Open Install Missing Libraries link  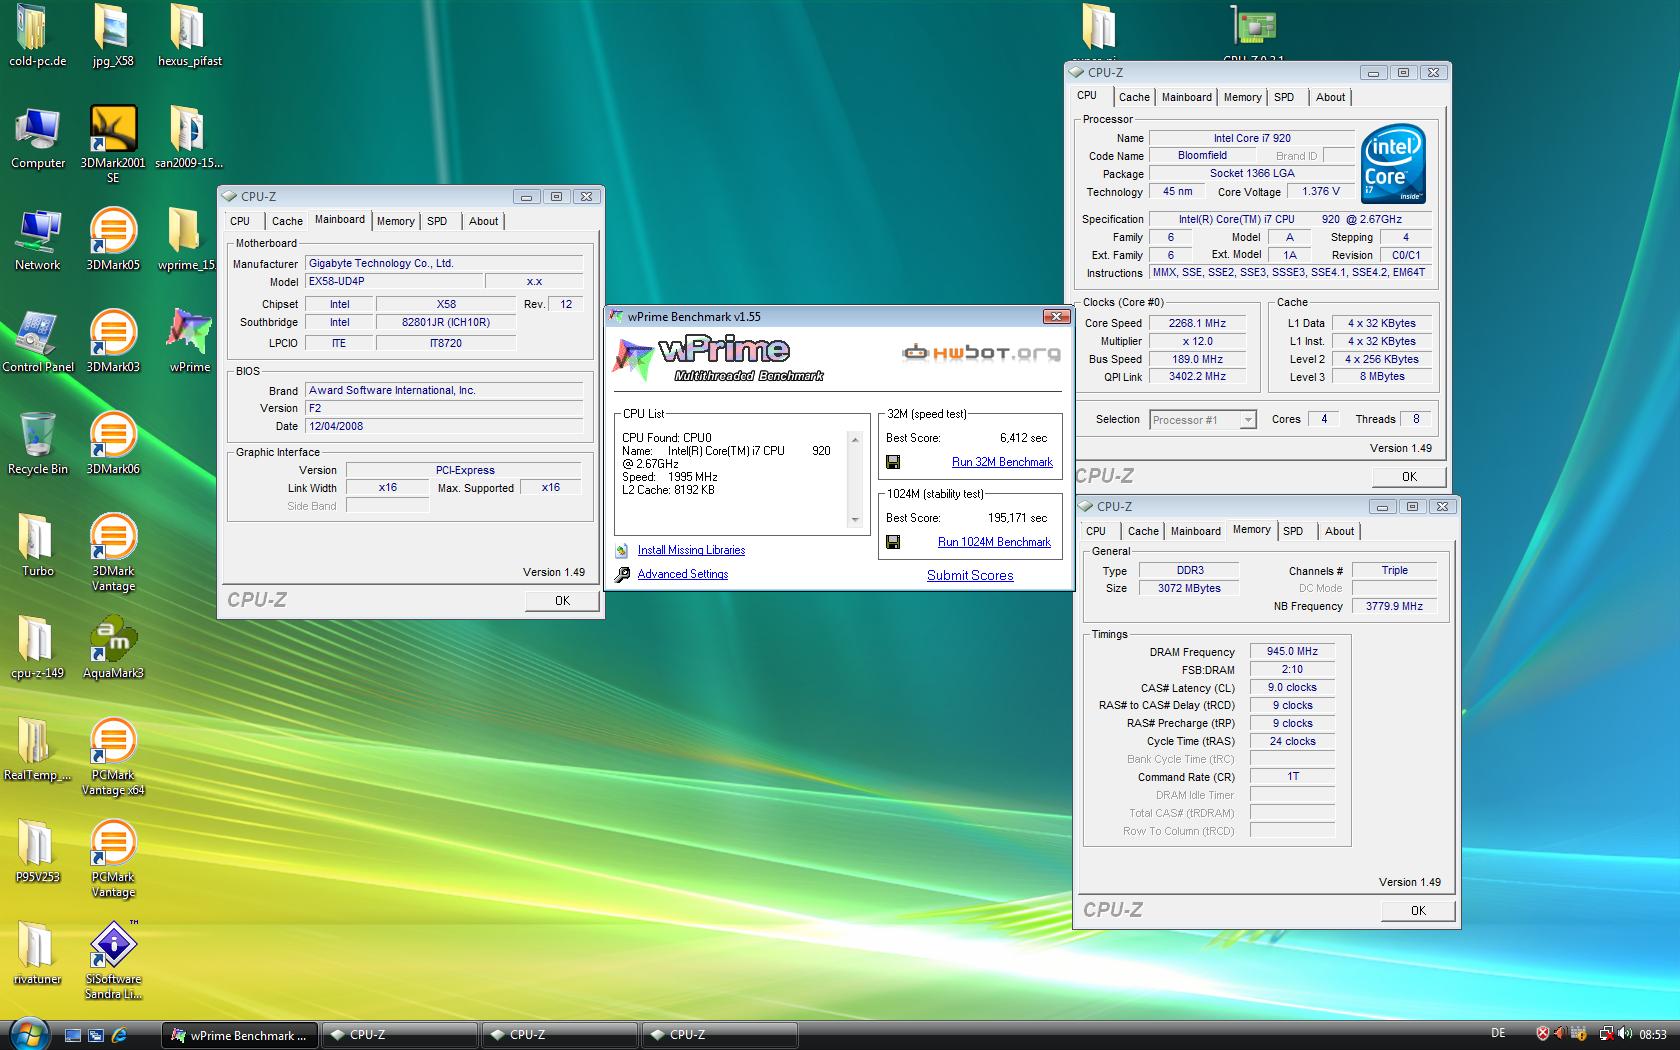pyautogui.click(x=691, y=550)
